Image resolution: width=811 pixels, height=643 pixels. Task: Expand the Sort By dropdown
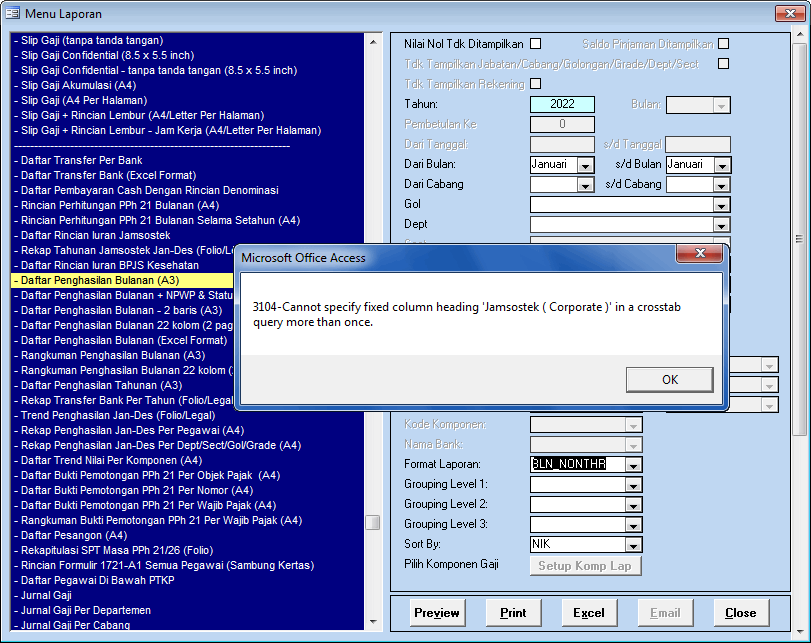pos(633,545)
